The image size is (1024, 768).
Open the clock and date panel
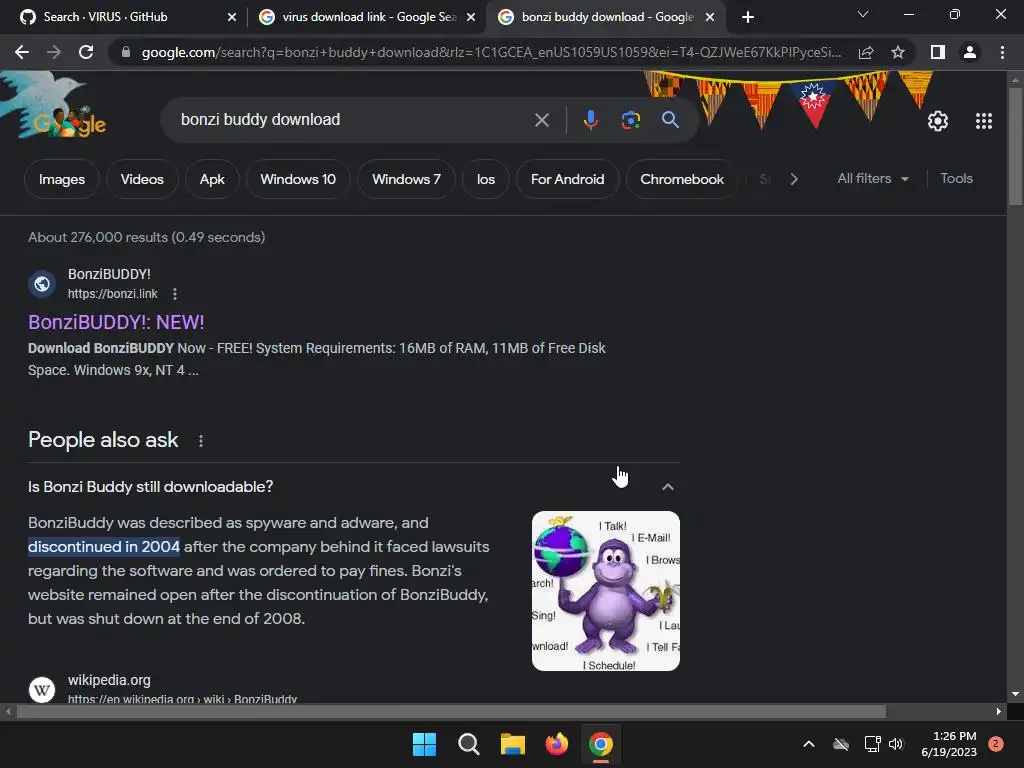click(948, 744)
